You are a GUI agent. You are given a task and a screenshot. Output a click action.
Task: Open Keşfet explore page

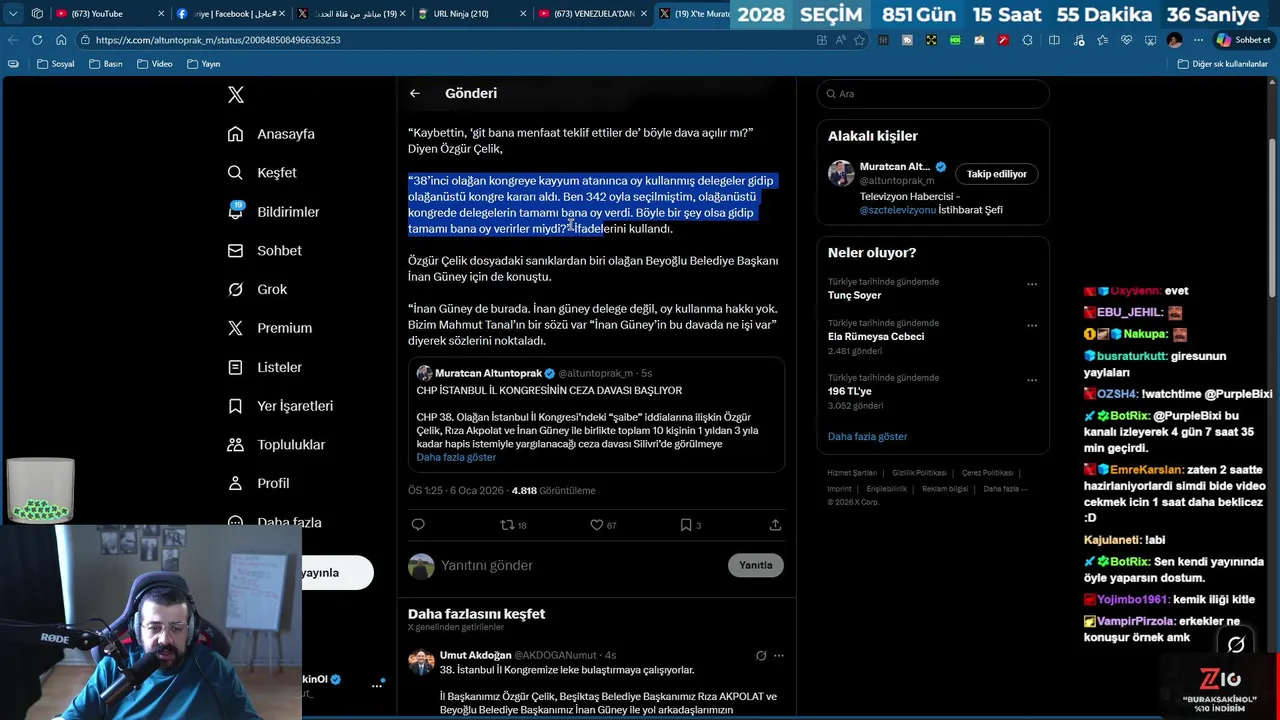262,173
